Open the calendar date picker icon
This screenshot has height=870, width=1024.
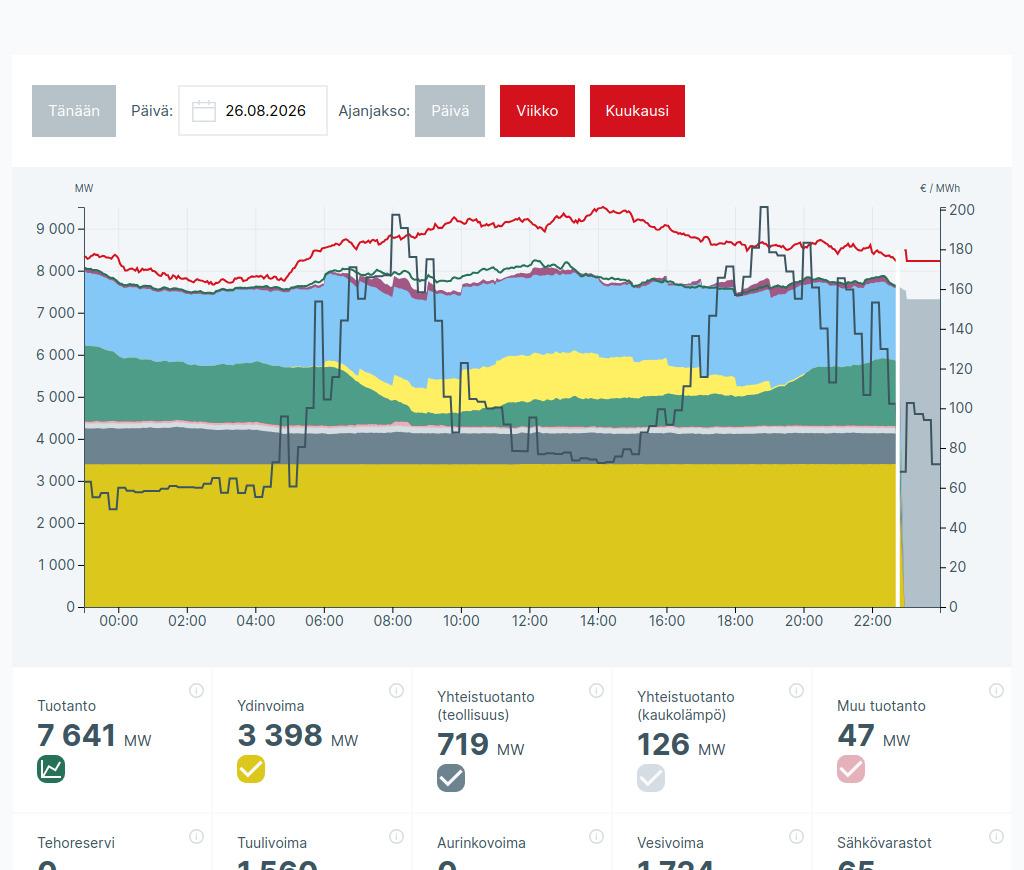(204, 111)
